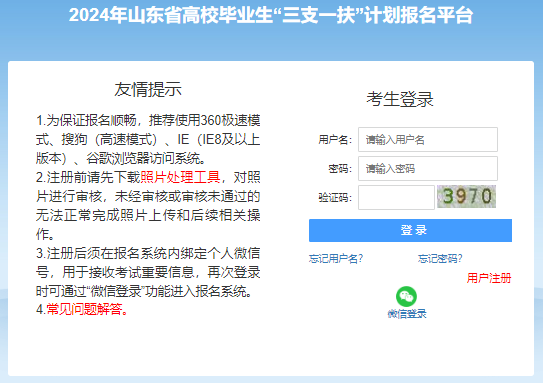Focus the 请输入用户名 username field
The height and width of the screenshot is (383, 543).
tap(428, 140)
